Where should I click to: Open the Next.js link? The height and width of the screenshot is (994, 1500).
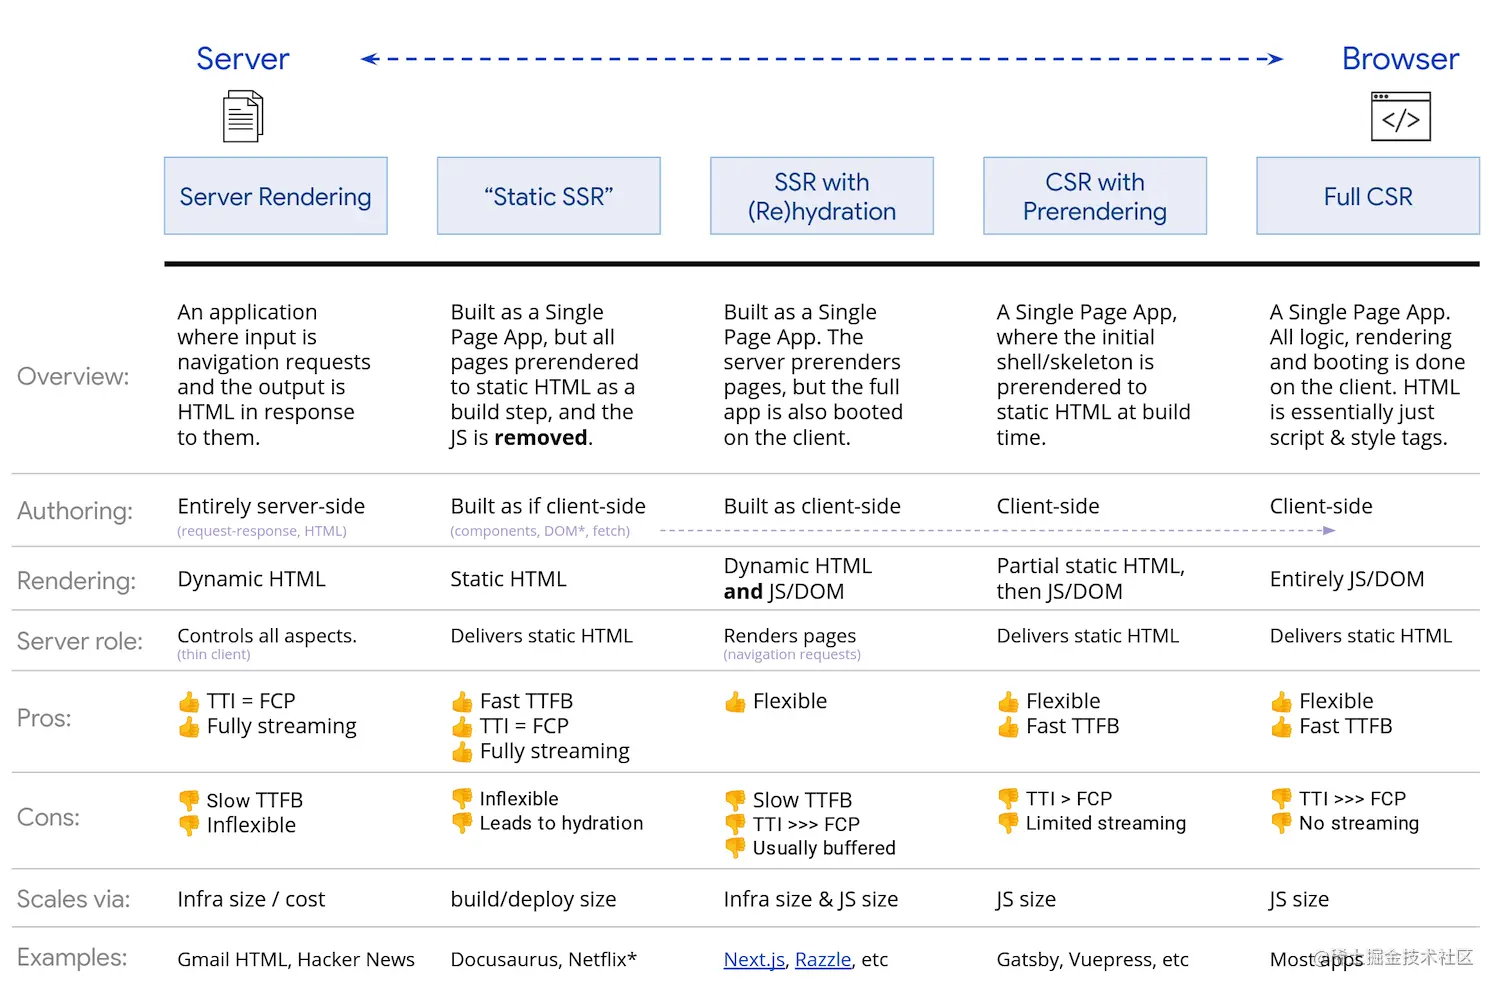tap(754, 960)
